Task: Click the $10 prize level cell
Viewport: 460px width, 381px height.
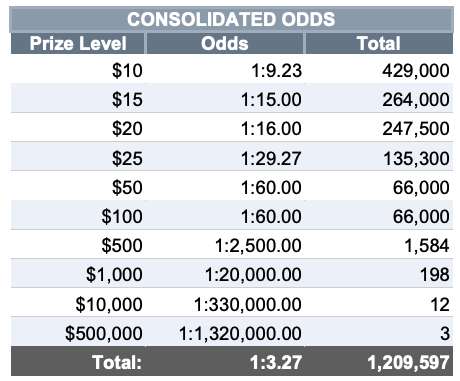Action: (78, 71)
